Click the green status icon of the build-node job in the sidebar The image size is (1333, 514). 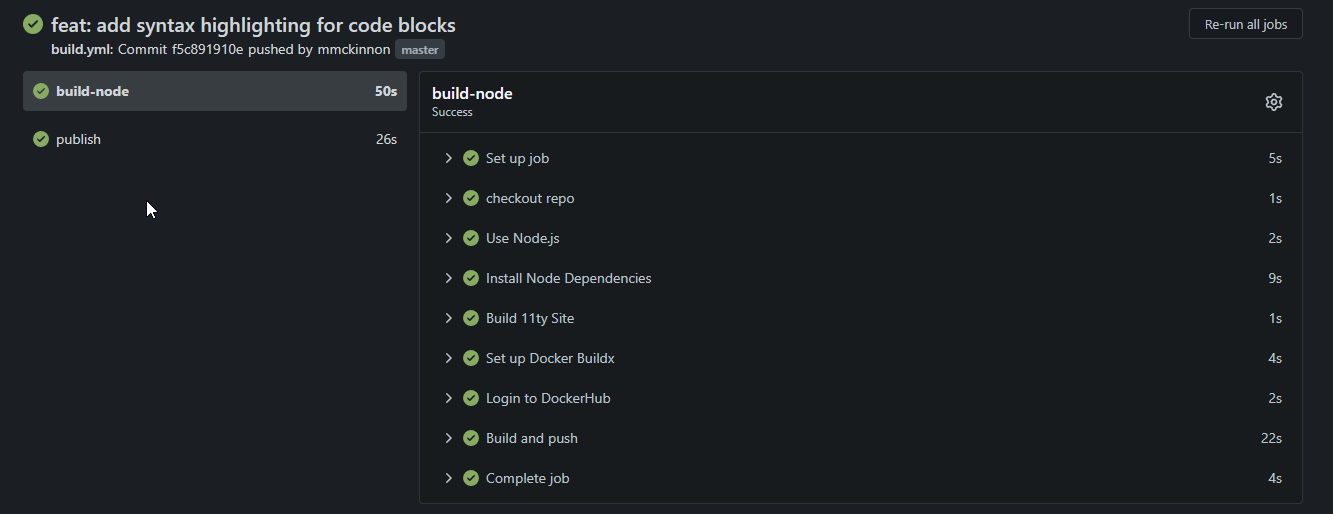41,91
